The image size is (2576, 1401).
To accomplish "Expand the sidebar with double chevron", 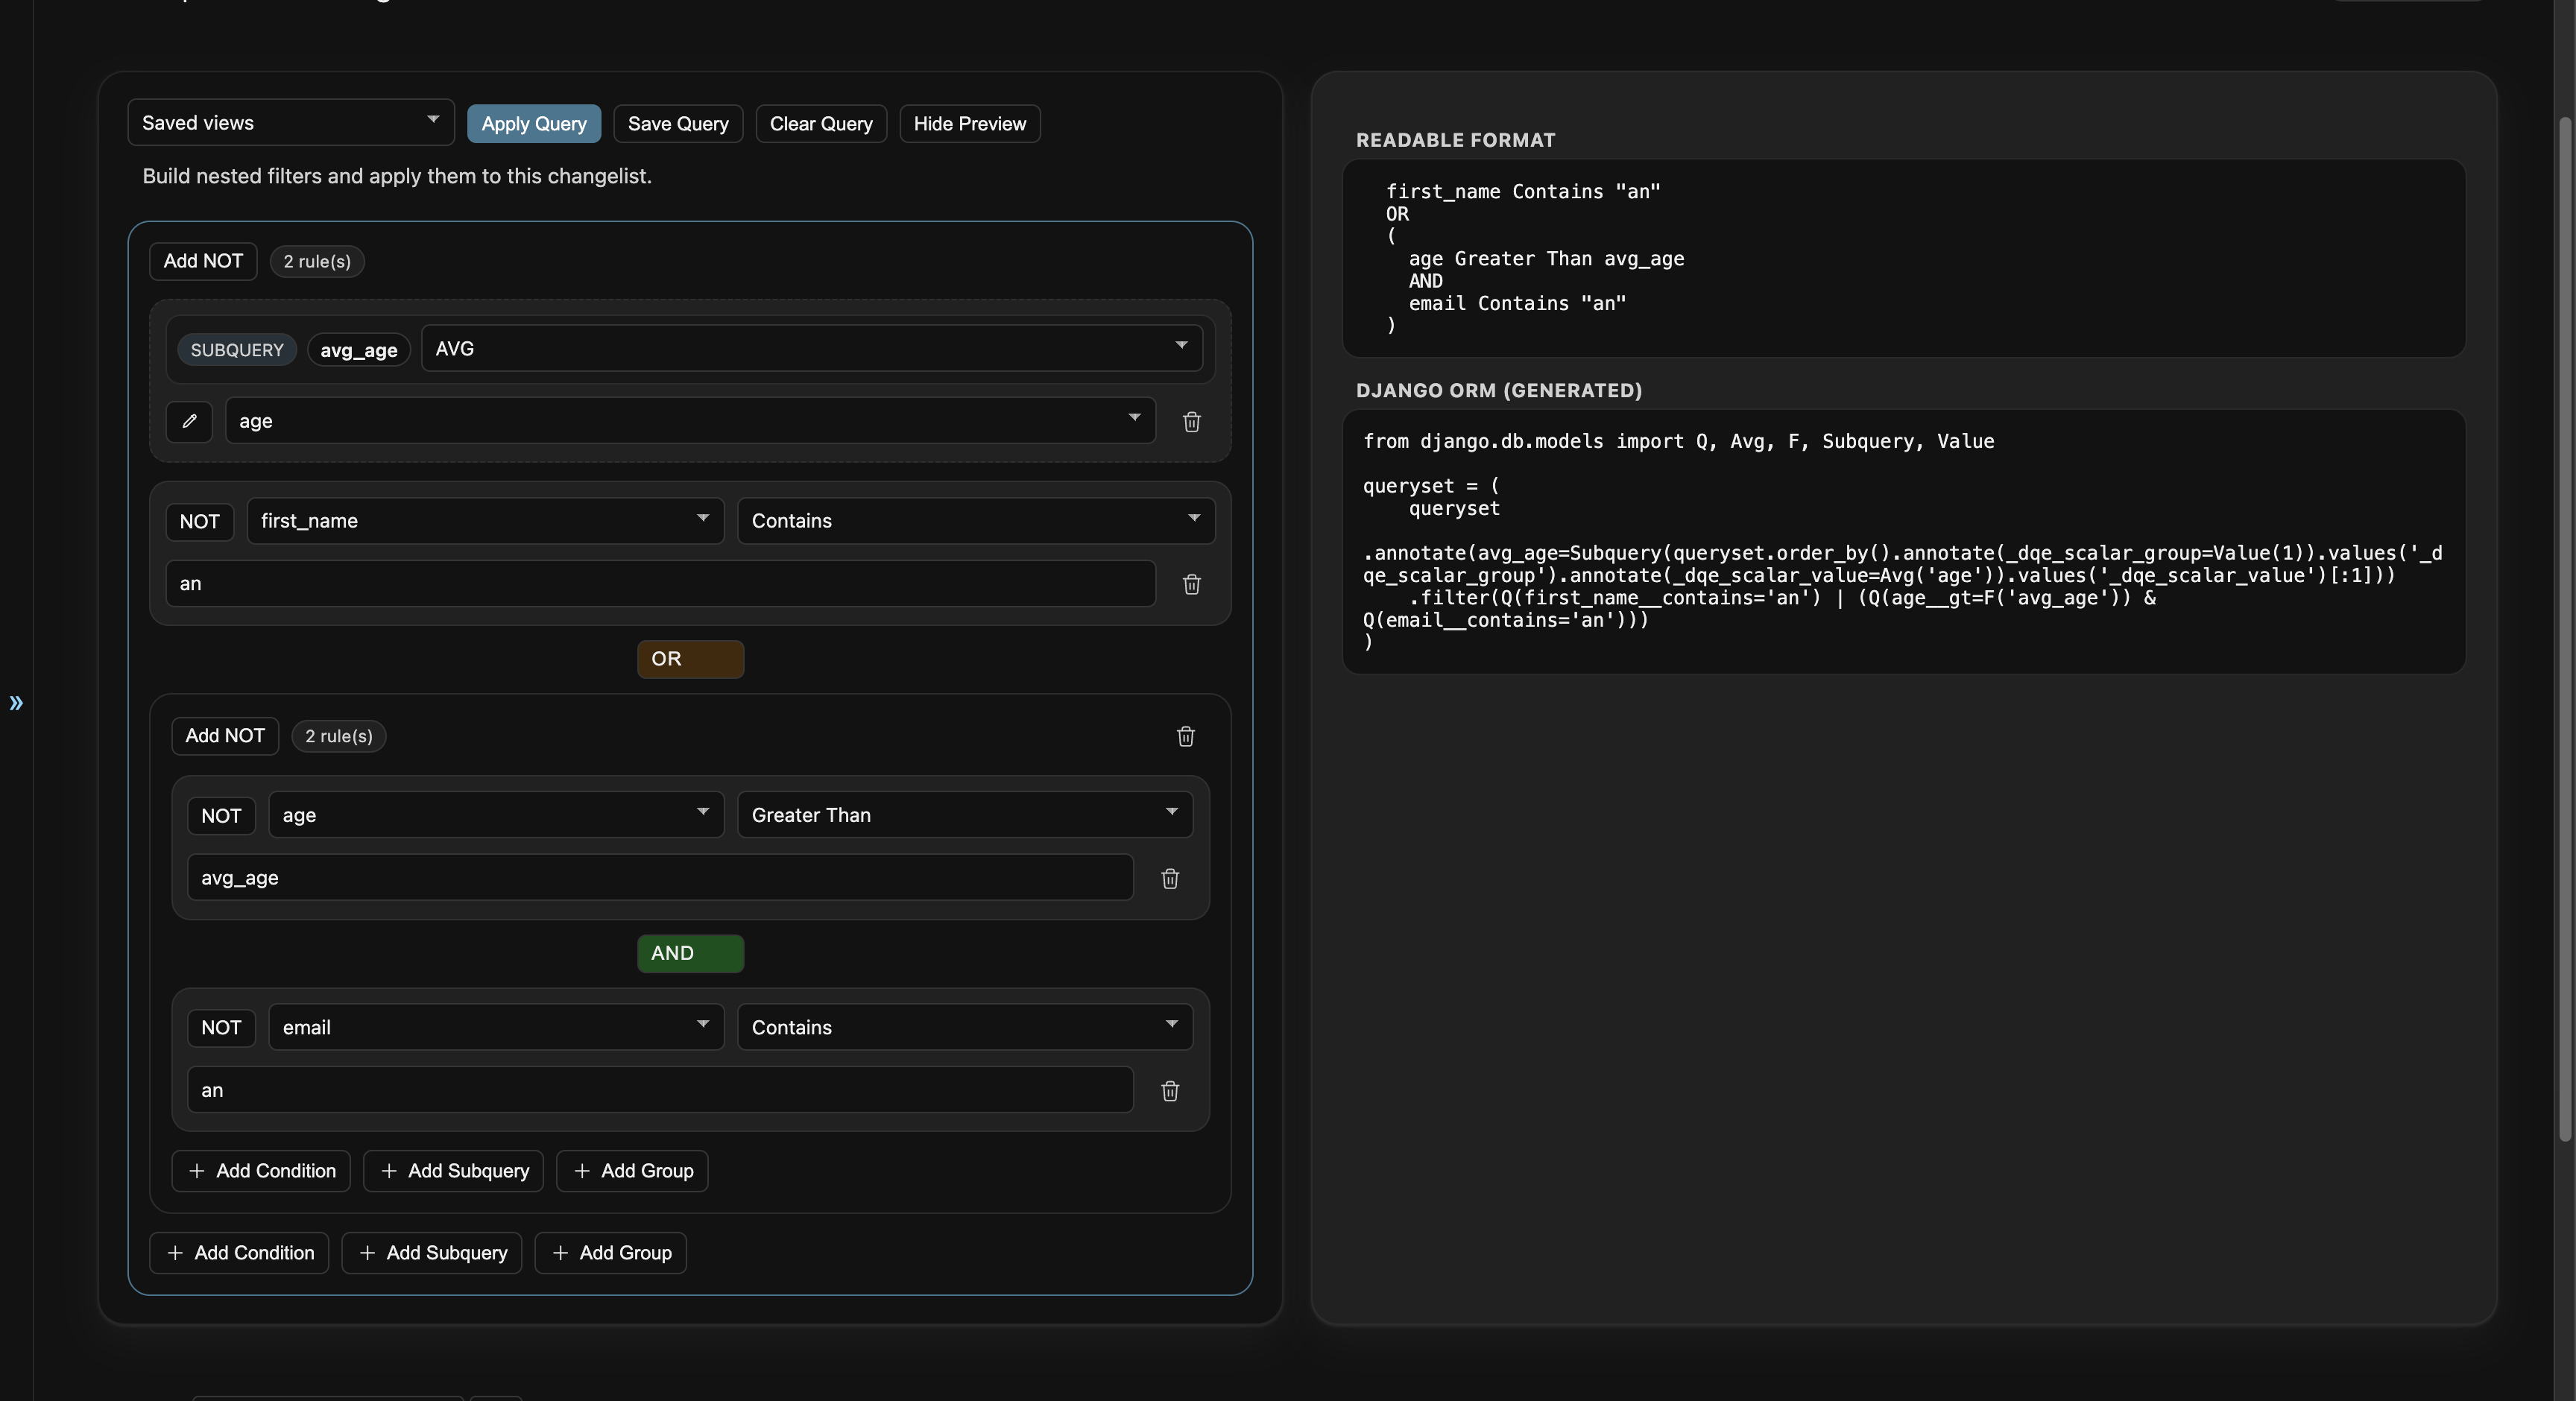I will [16, 703].
